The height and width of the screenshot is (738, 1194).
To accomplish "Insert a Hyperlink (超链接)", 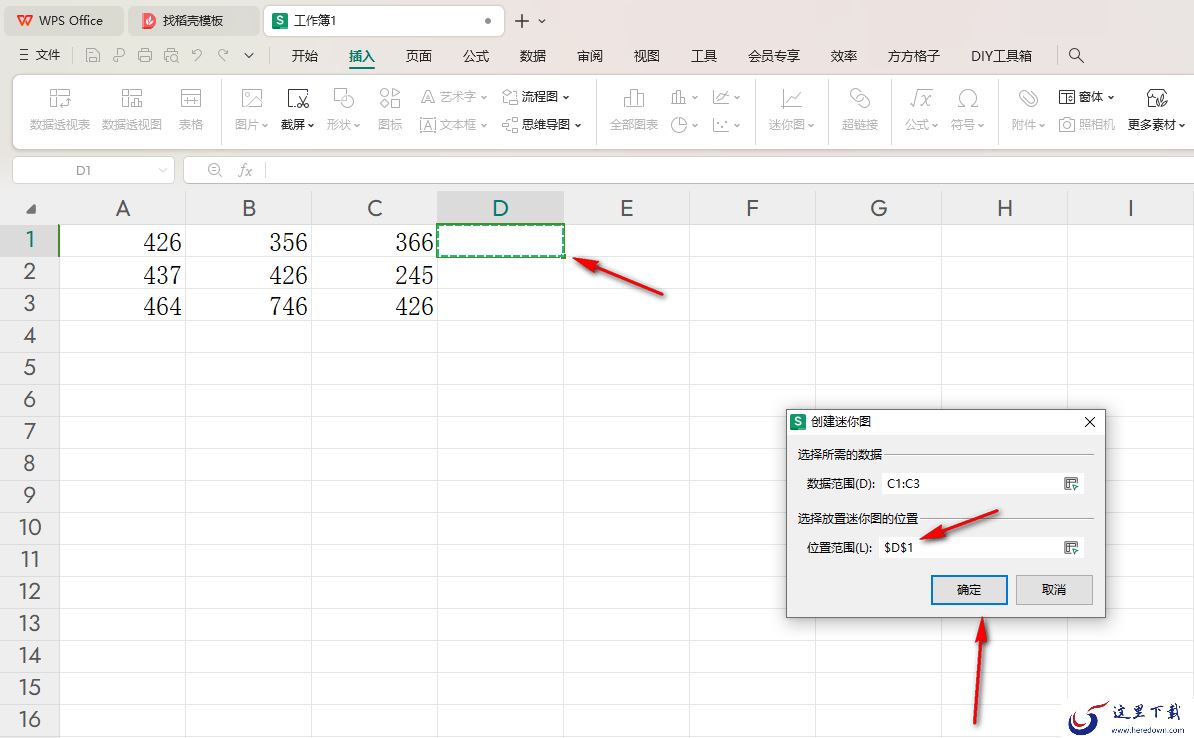I will tap(860, 109).
